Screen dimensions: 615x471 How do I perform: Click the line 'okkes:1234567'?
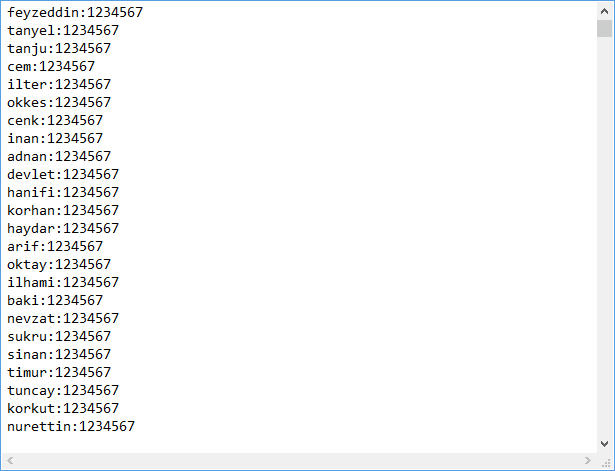(x=59, y=103)
